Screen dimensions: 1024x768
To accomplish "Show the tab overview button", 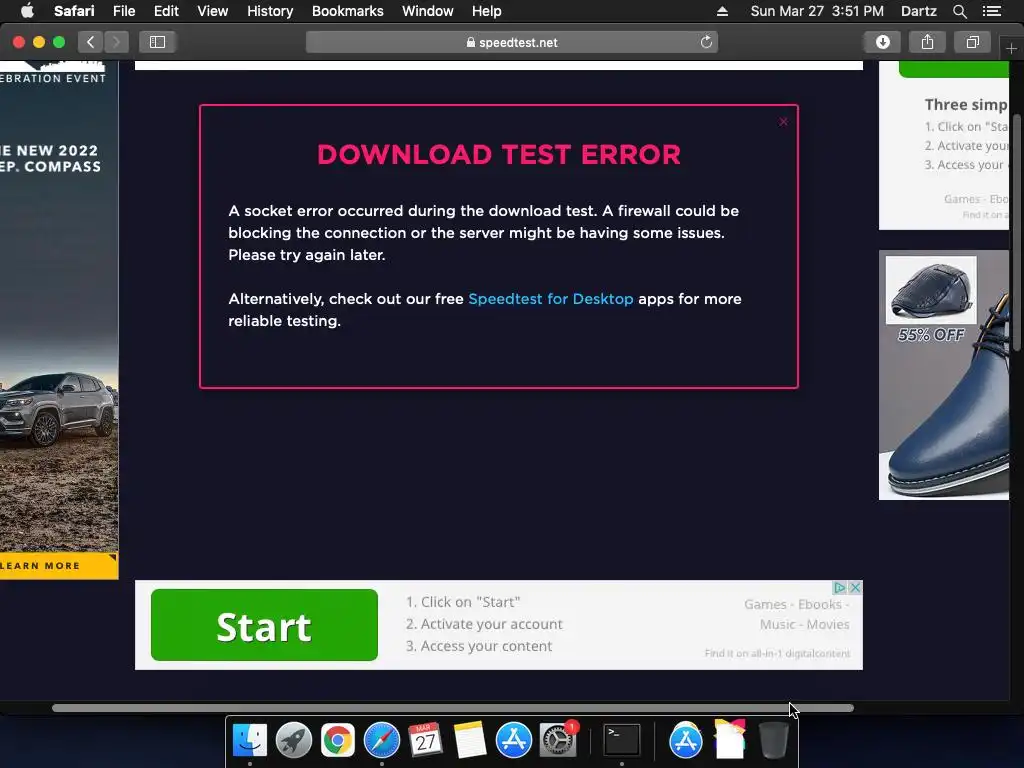I will (x=972, y=42).
